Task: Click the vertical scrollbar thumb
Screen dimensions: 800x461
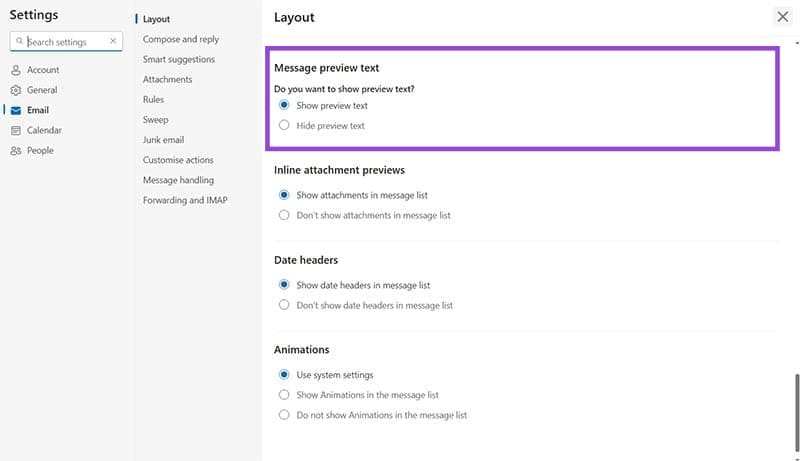Action: (x=797, y=413)
